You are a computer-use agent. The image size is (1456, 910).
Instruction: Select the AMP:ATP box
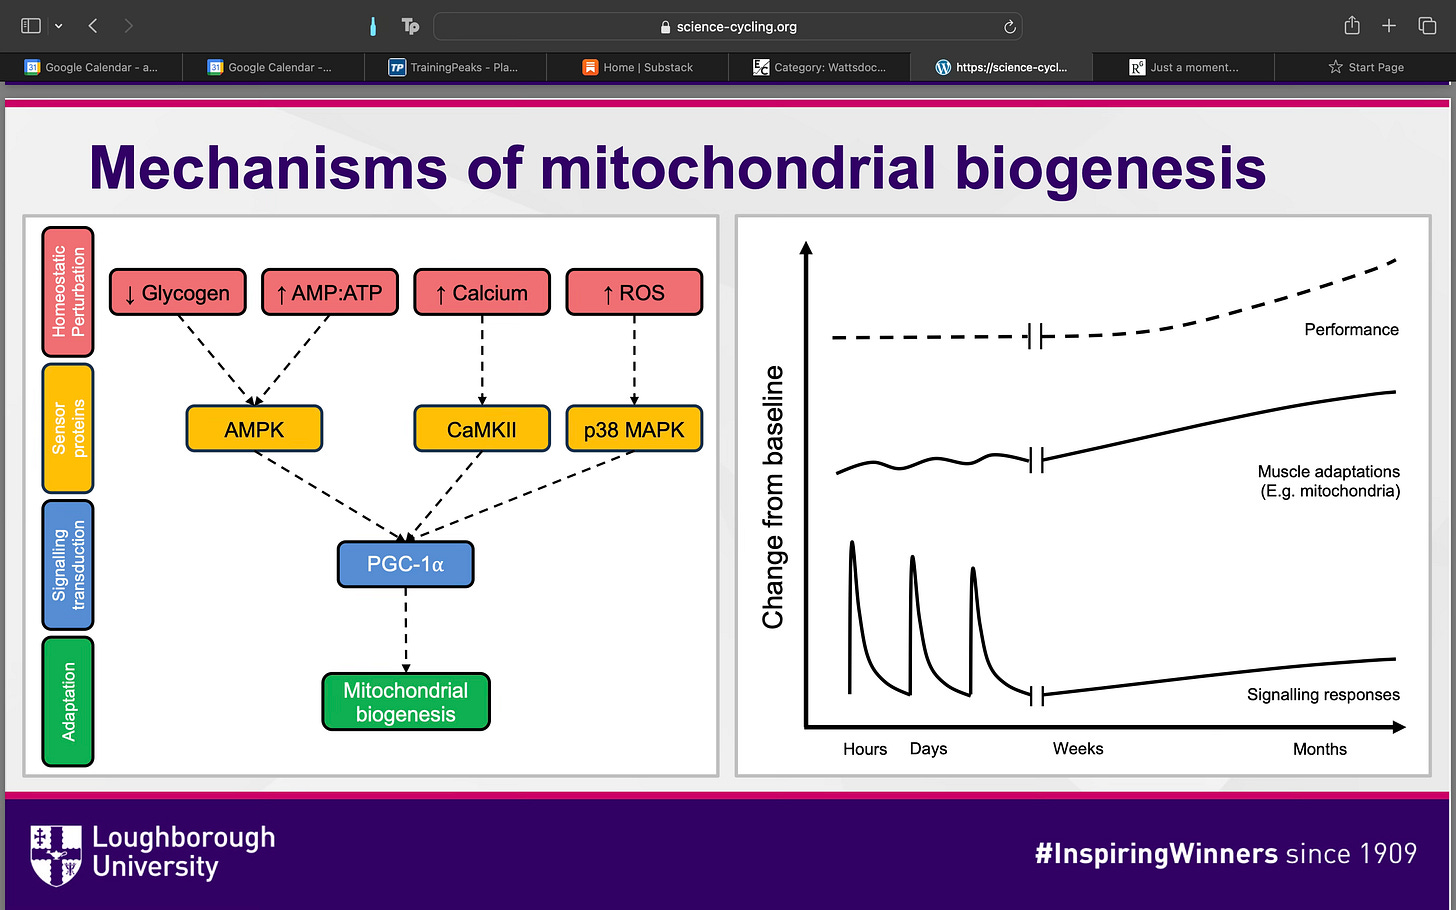330,292
